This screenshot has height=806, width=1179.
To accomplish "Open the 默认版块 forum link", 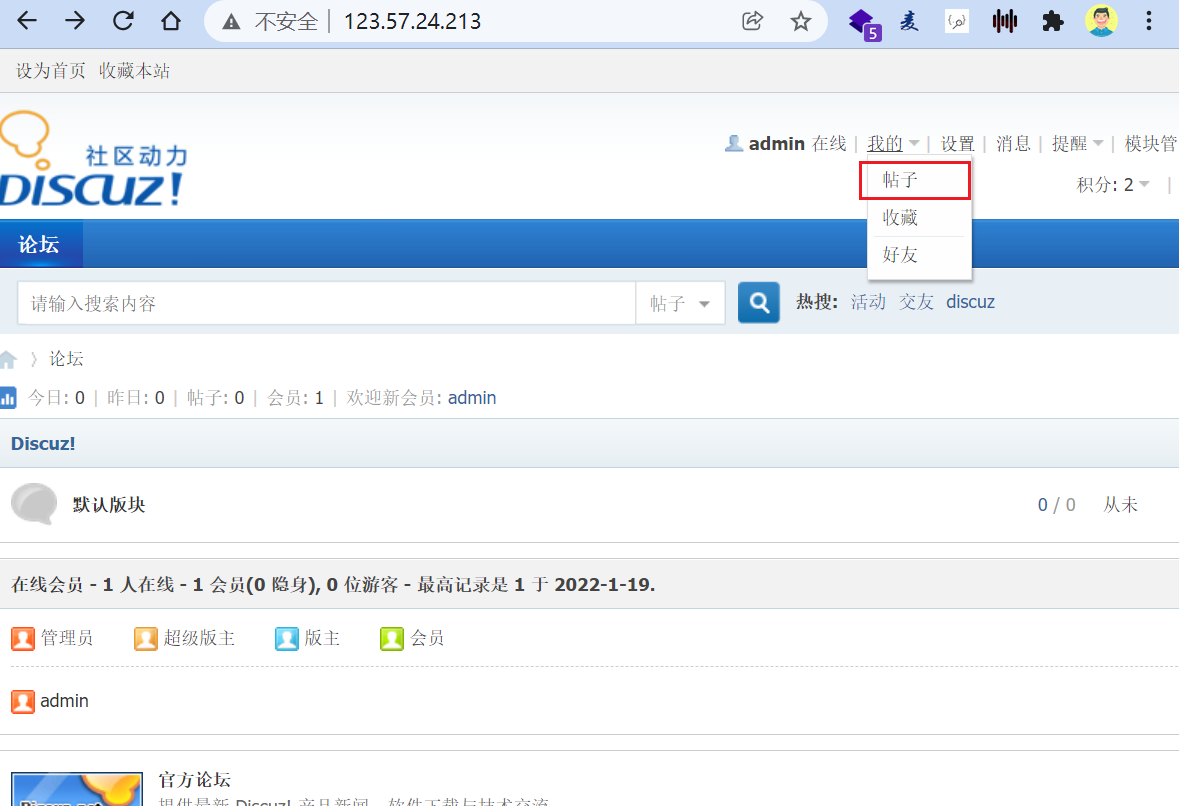I will point(109,505).
